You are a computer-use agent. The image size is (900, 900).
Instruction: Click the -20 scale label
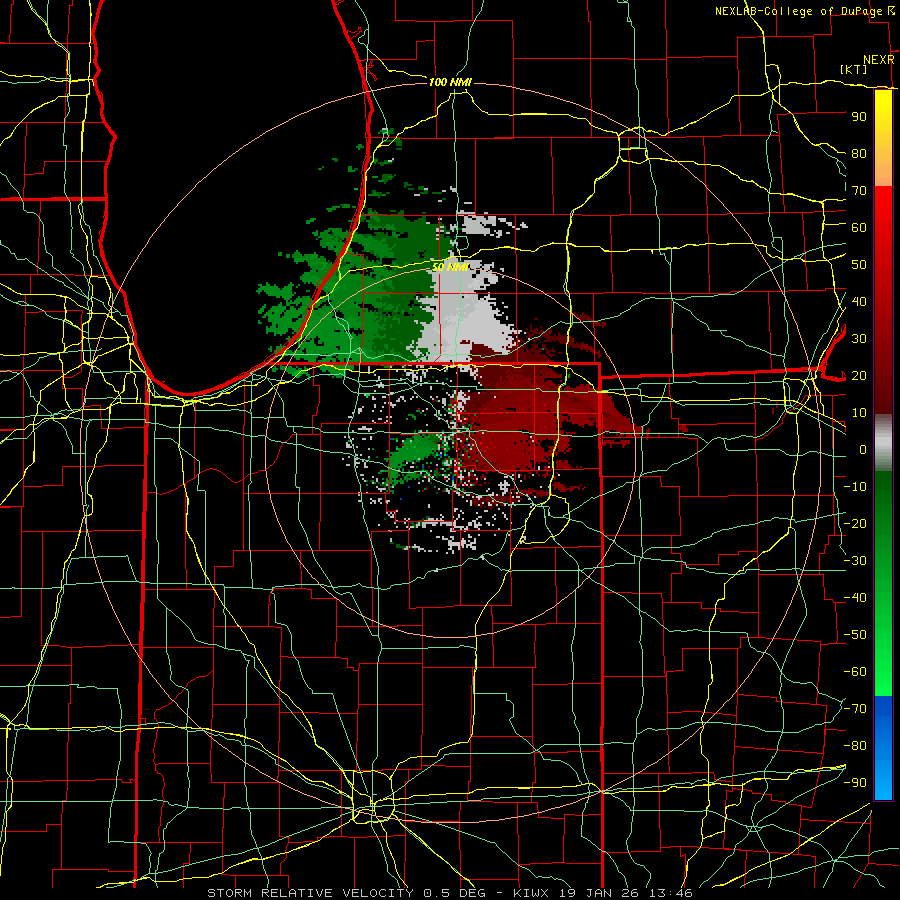[x=855, y=524]
